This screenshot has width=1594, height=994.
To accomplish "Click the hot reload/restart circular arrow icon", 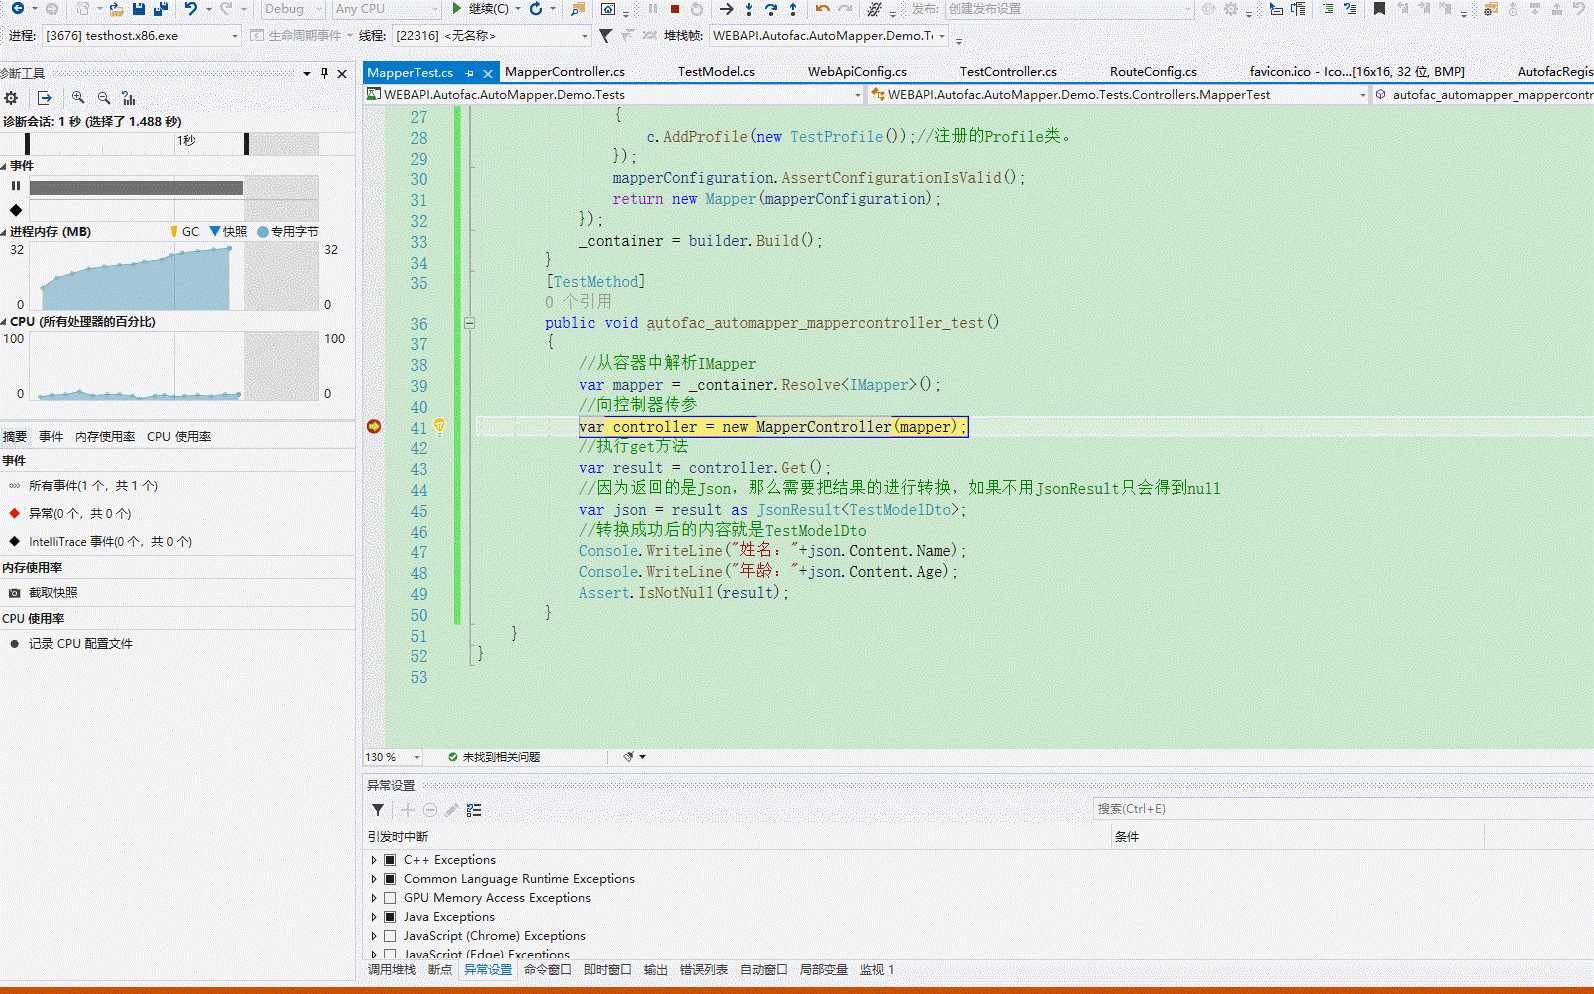I will (x=535, y=9).
